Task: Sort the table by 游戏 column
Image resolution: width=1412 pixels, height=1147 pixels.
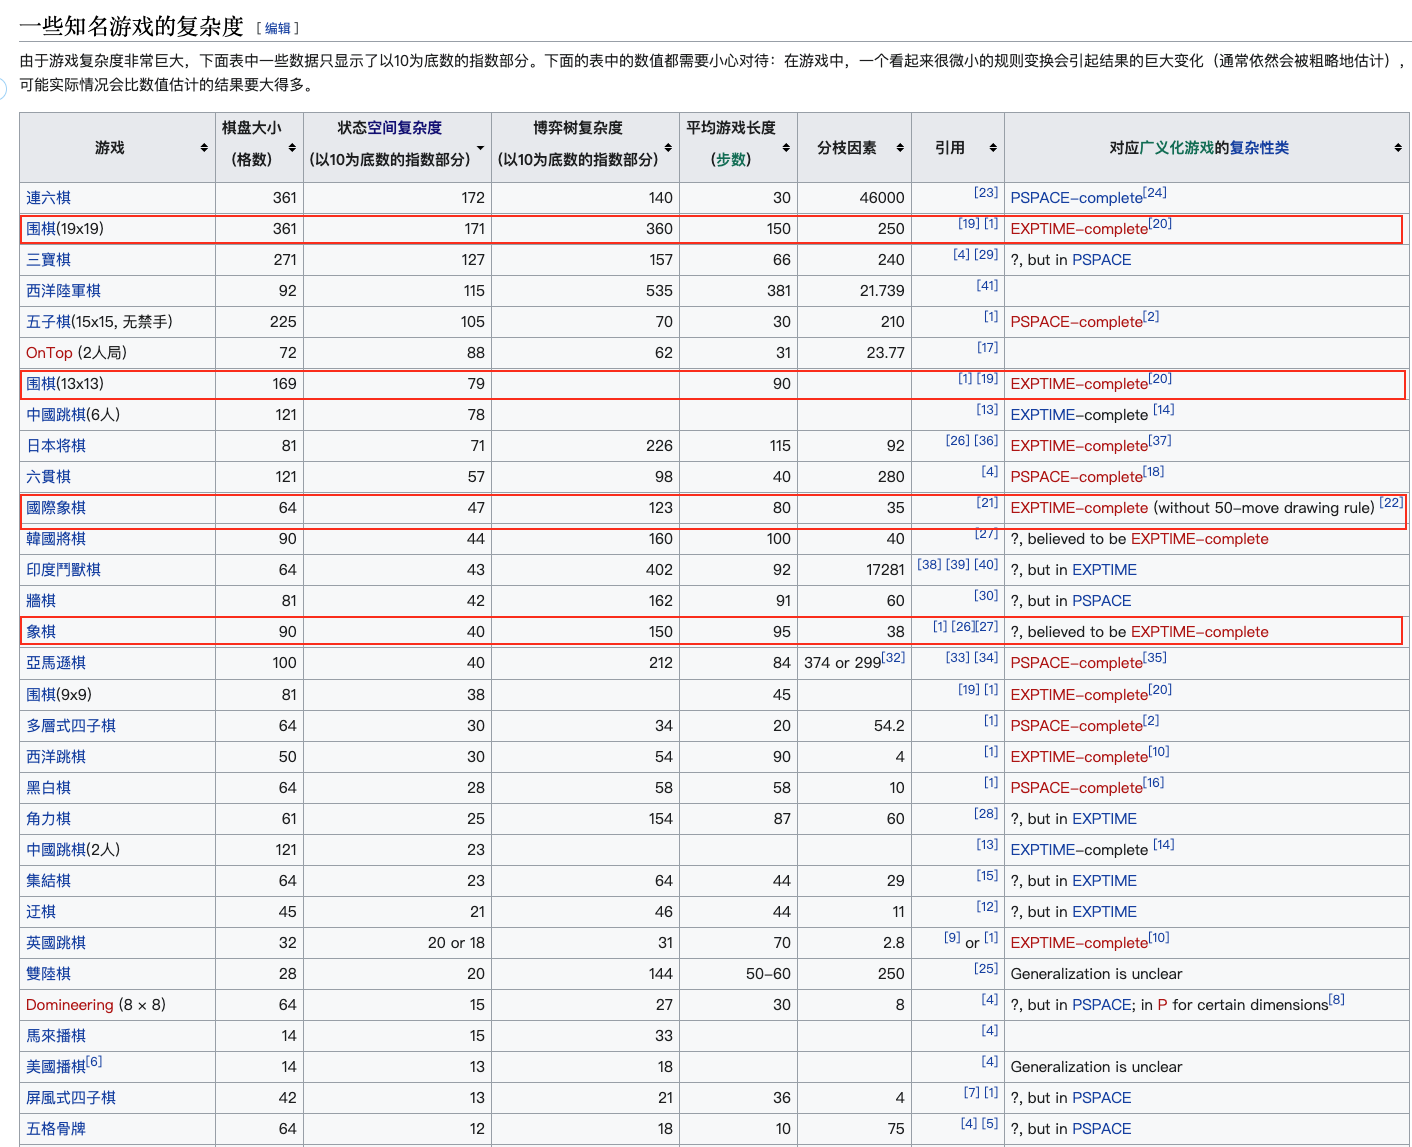Action: [x=204, y=147]
